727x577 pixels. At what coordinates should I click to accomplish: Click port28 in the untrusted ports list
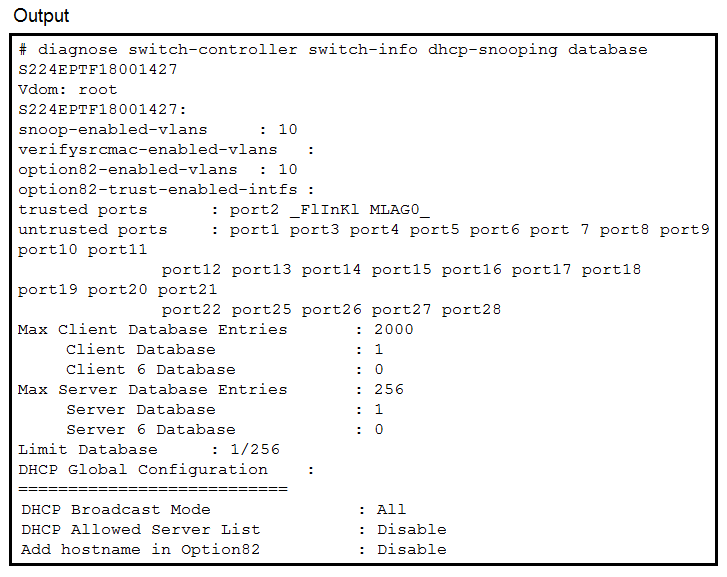pyautogui.click(x=472, y=309)
